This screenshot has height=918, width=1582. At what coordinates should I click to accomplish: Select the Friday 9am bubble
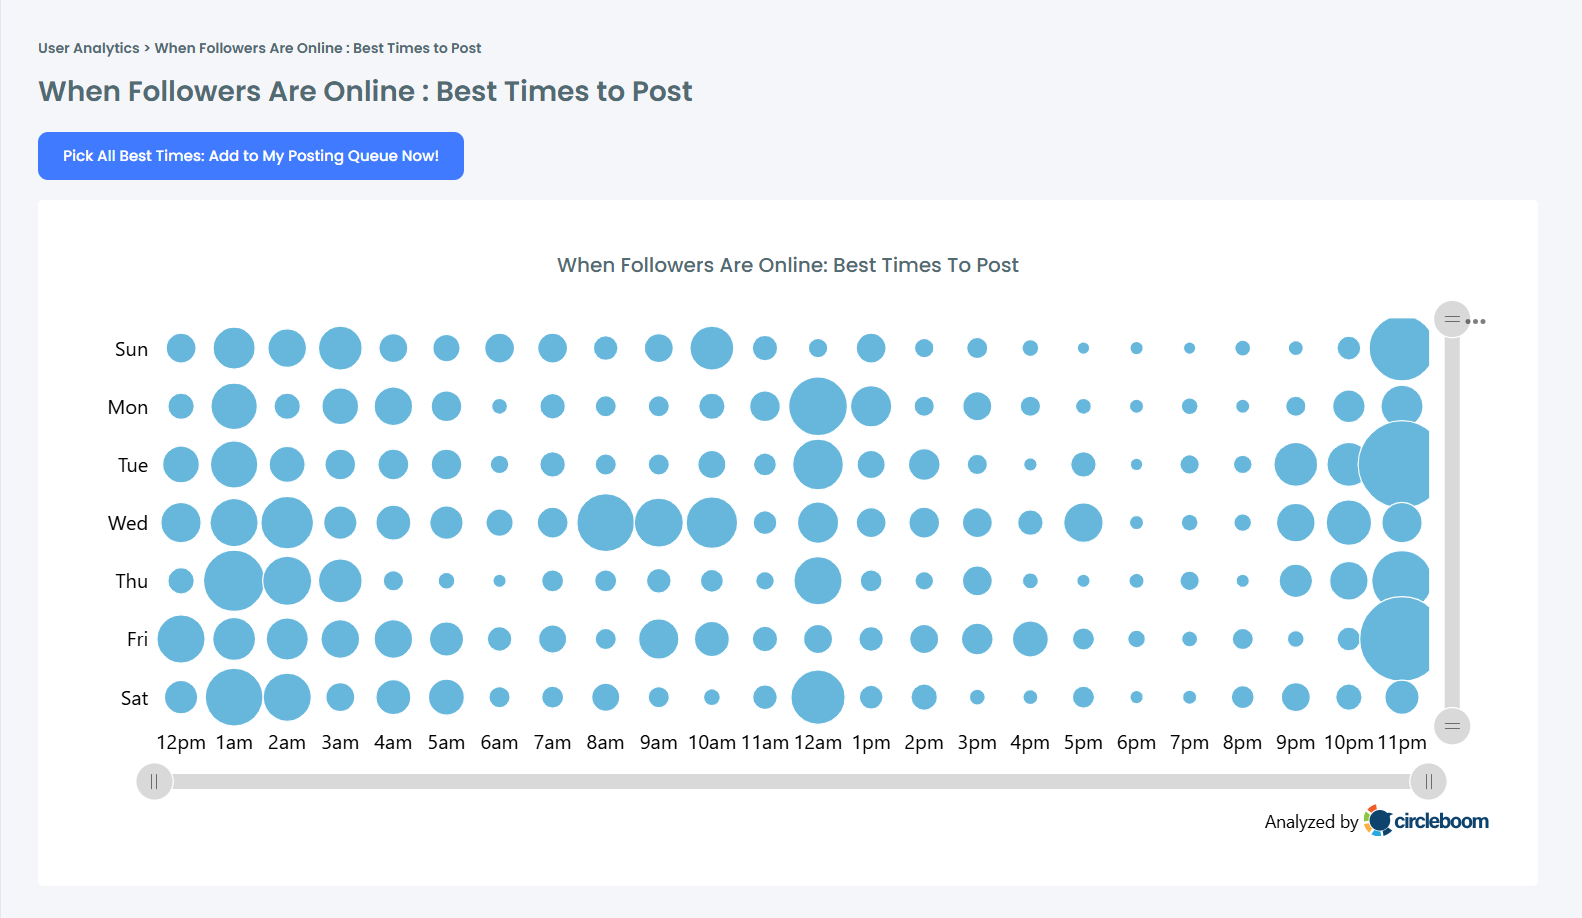[x=659, y=639]
